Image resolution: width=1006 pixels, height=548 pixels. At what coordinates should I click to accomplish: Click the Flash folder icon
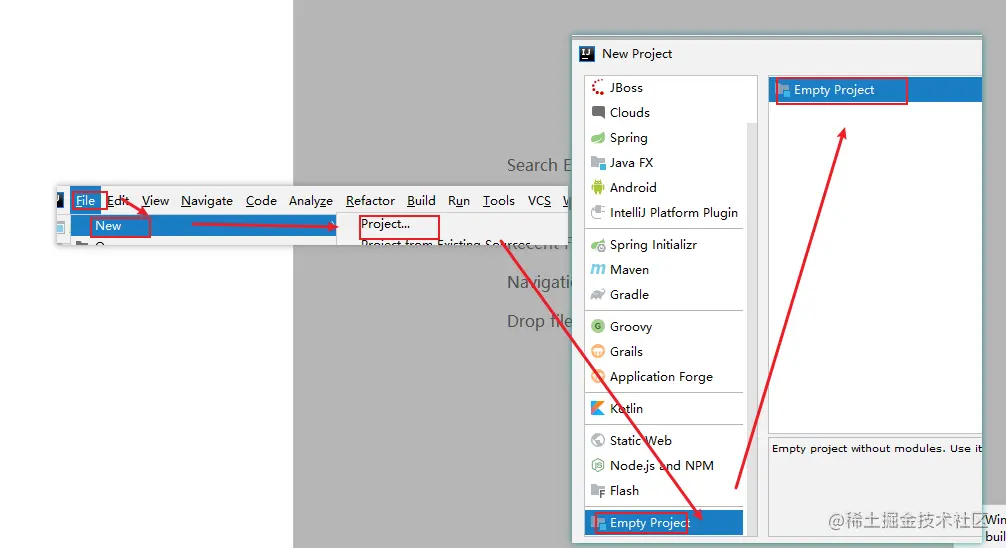598,491
